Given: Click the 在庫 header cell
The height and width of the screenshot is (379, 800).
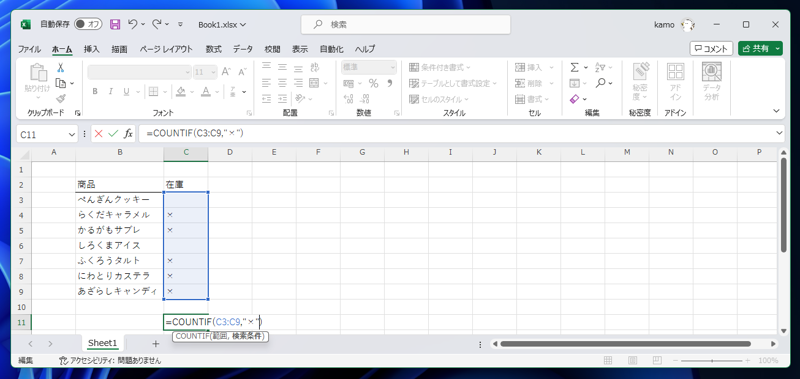Looking at the screenshot, I should click(x=186, y=184).
